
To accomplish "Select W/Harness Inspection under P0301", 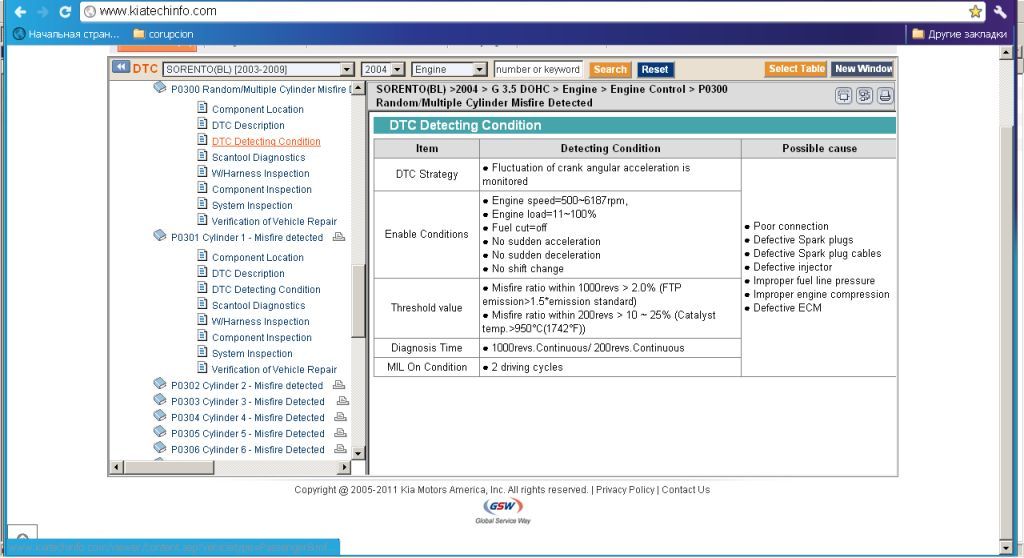I will pyautogui.click(x=260, y=322).
